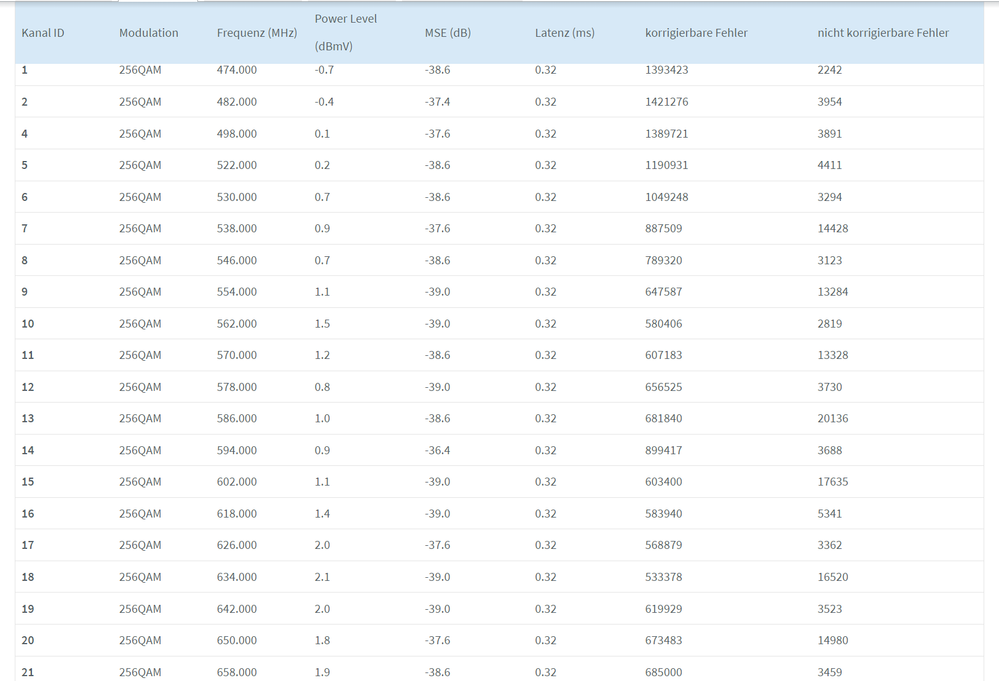Click correctable errors value 1049248
The width and height of the screenshot is (999, 681).
point(666,197)
